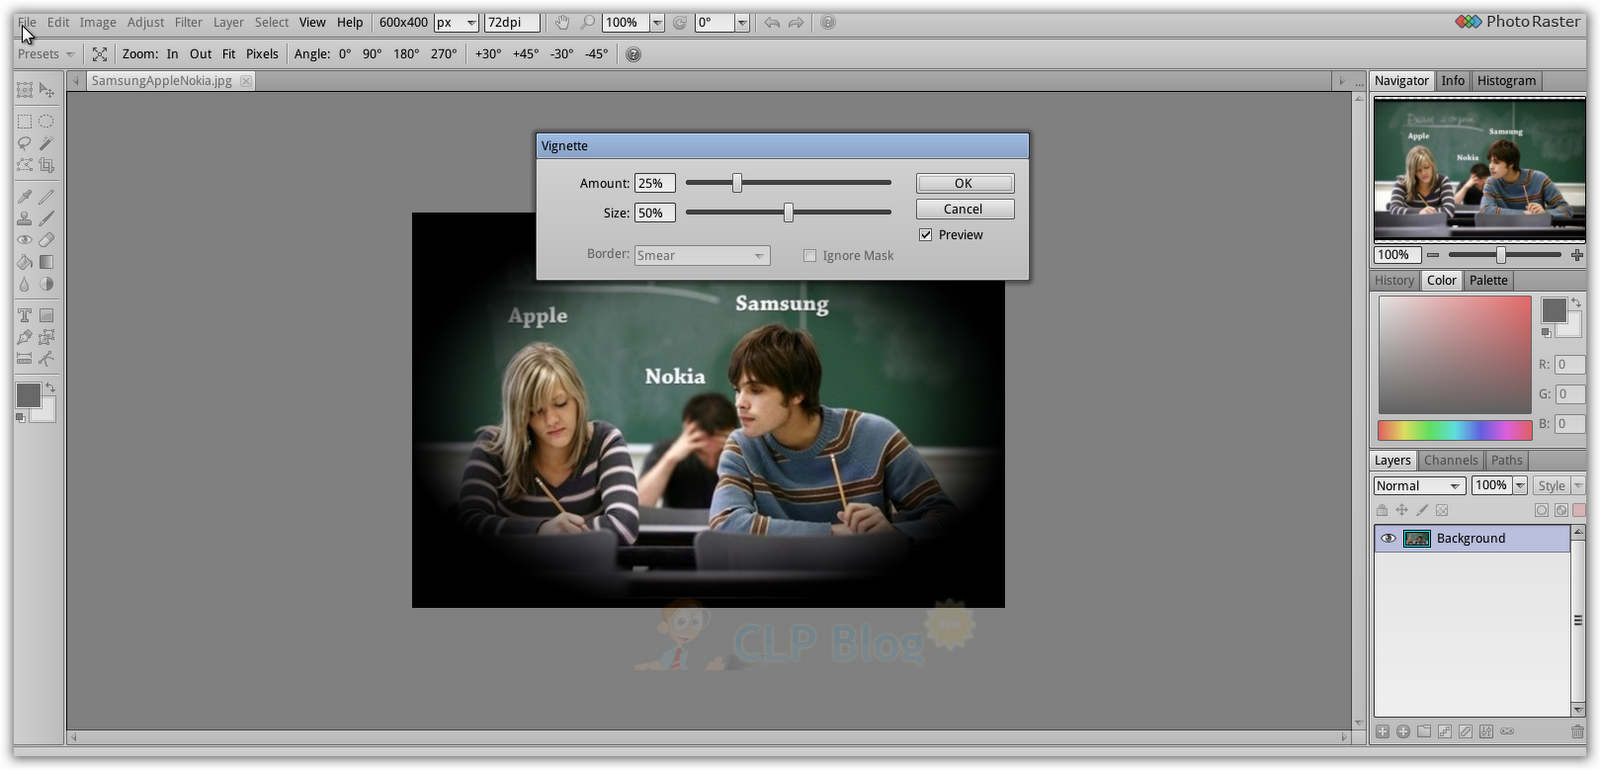Click the Fit zoom option

point(229,54)
